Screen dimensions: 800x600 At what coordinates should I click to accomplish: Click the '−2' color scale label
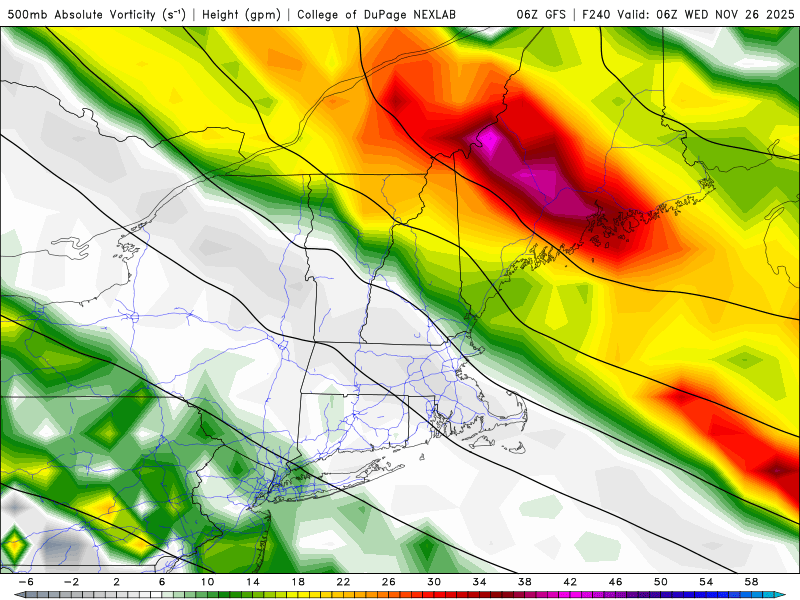(x=71, y=582)
